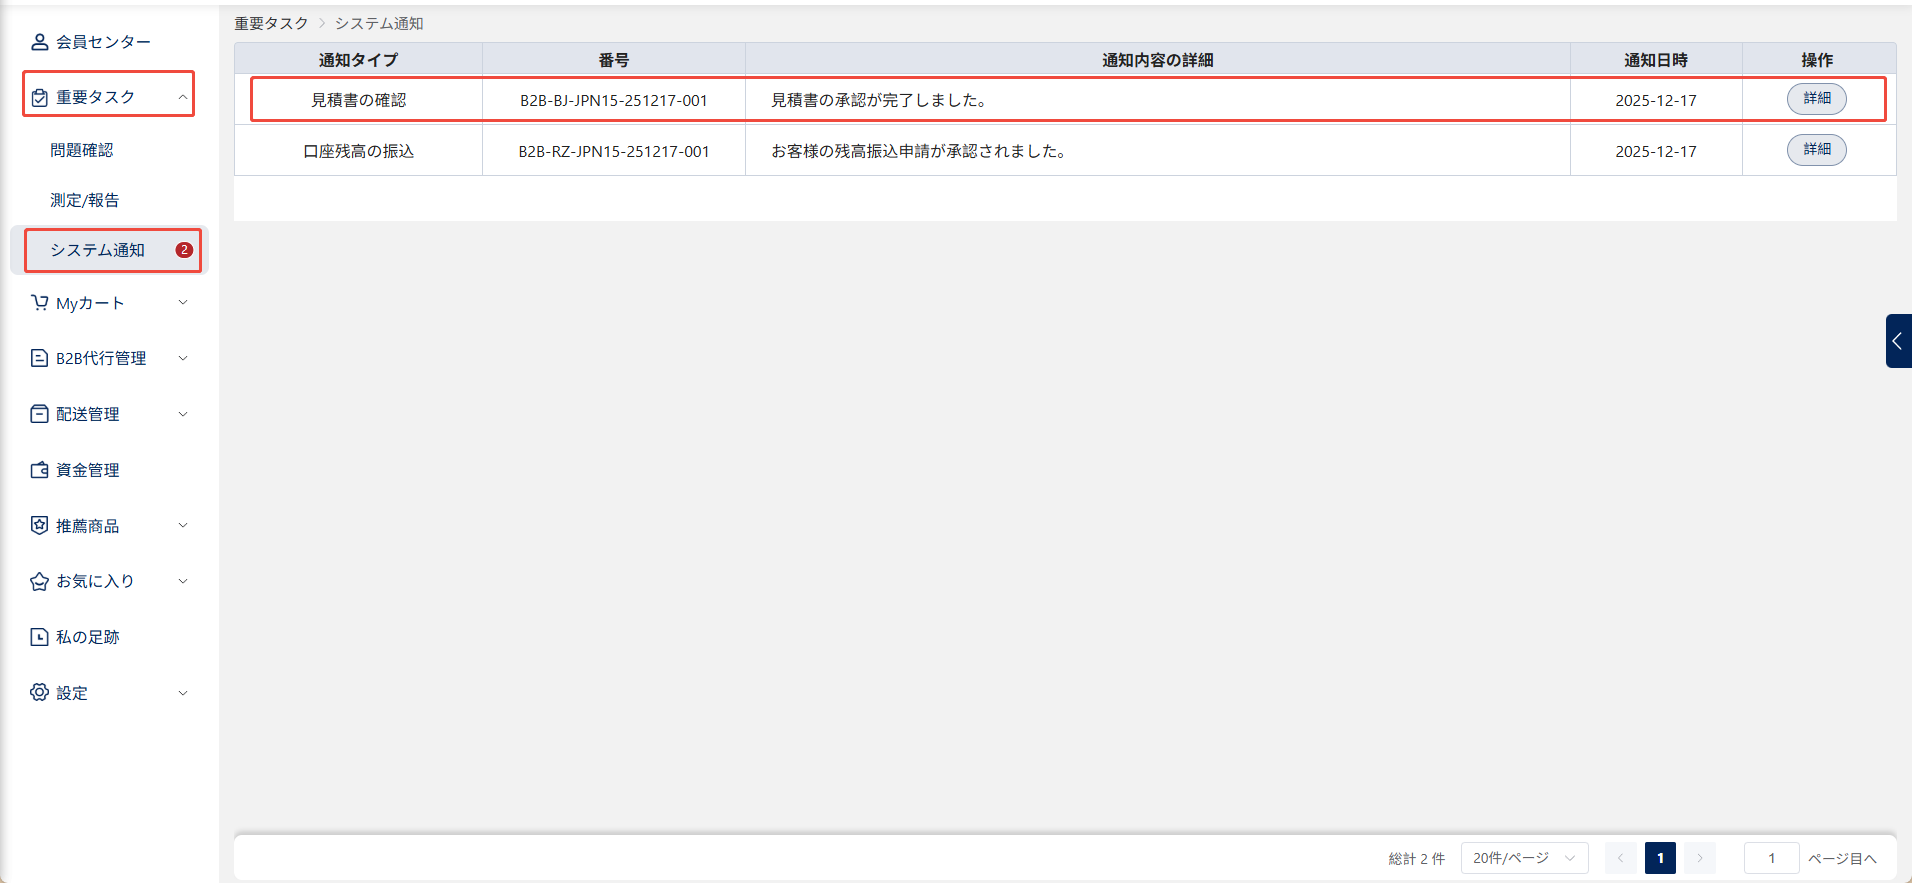Expand the Myカート menu chevron
The height and width of the screenshot is (883, 1912).
coord(183,302)
